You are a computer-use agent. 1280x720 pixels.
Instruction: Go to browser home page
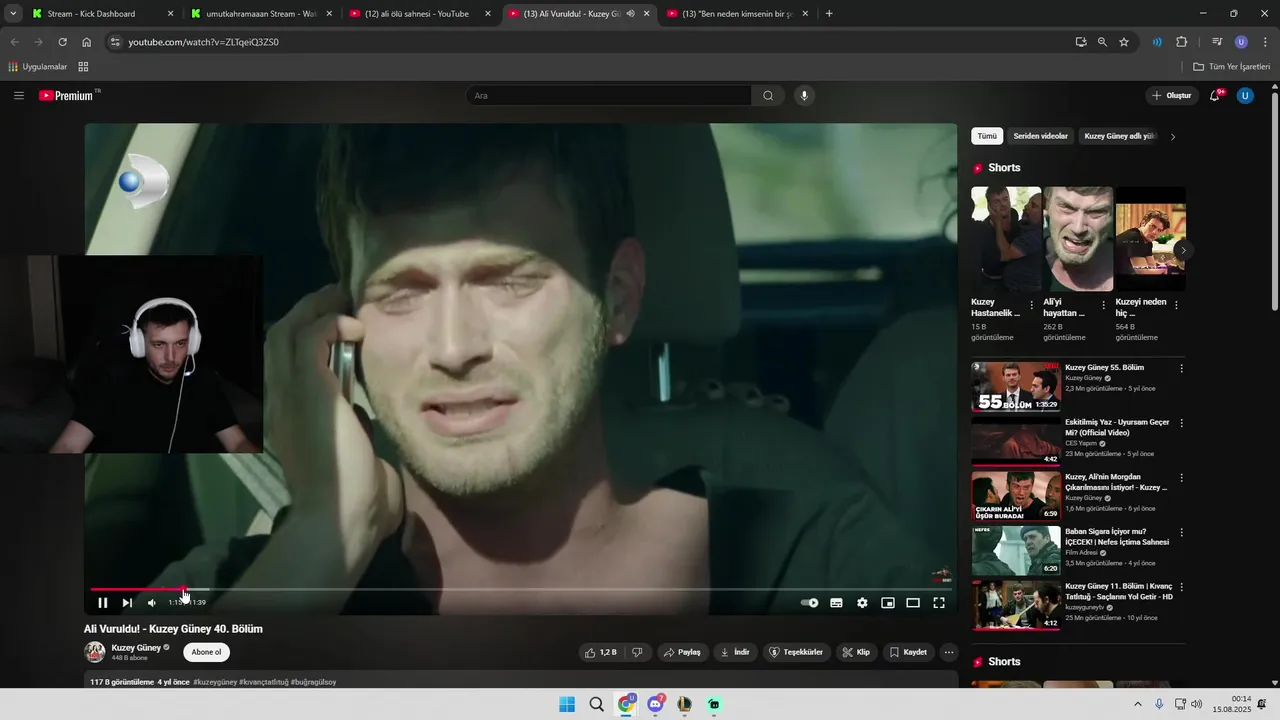86,42
